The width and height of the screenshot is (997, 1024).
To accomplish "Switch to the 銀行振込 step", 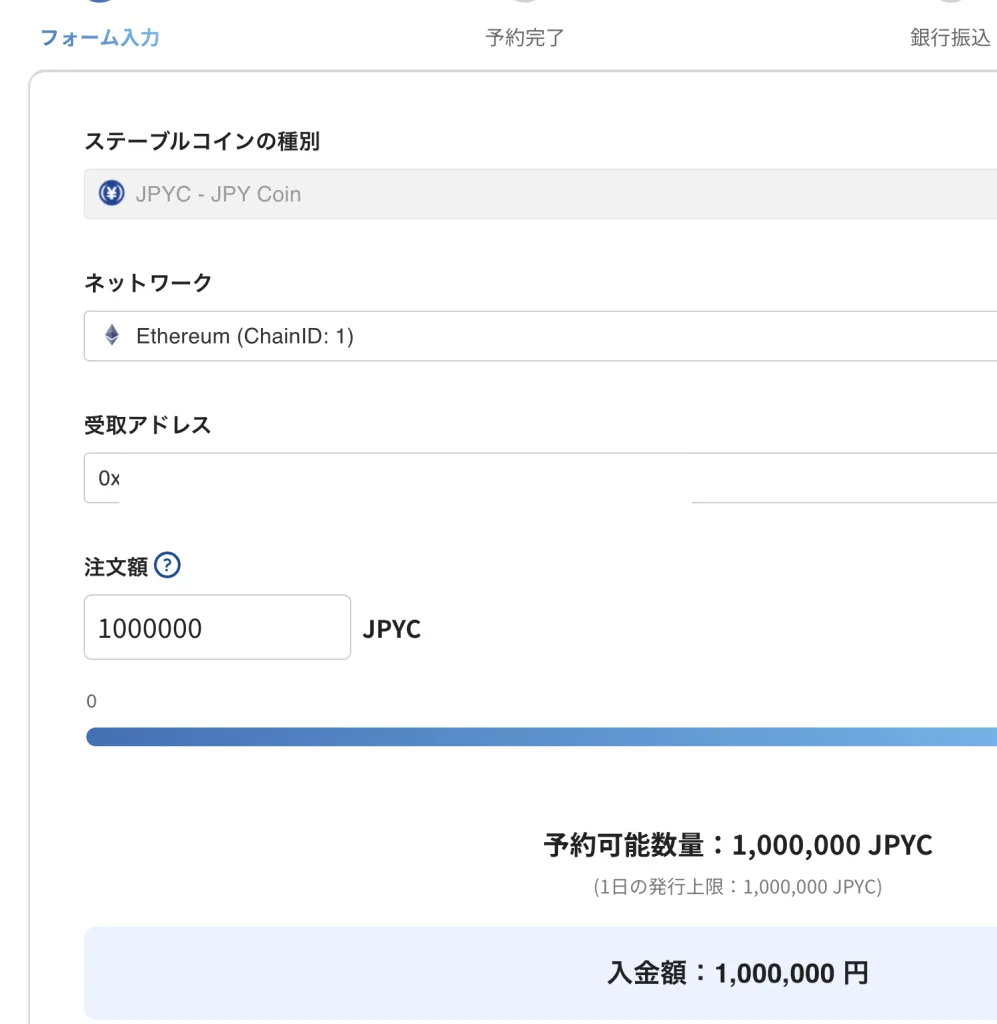I will [950, 38].
